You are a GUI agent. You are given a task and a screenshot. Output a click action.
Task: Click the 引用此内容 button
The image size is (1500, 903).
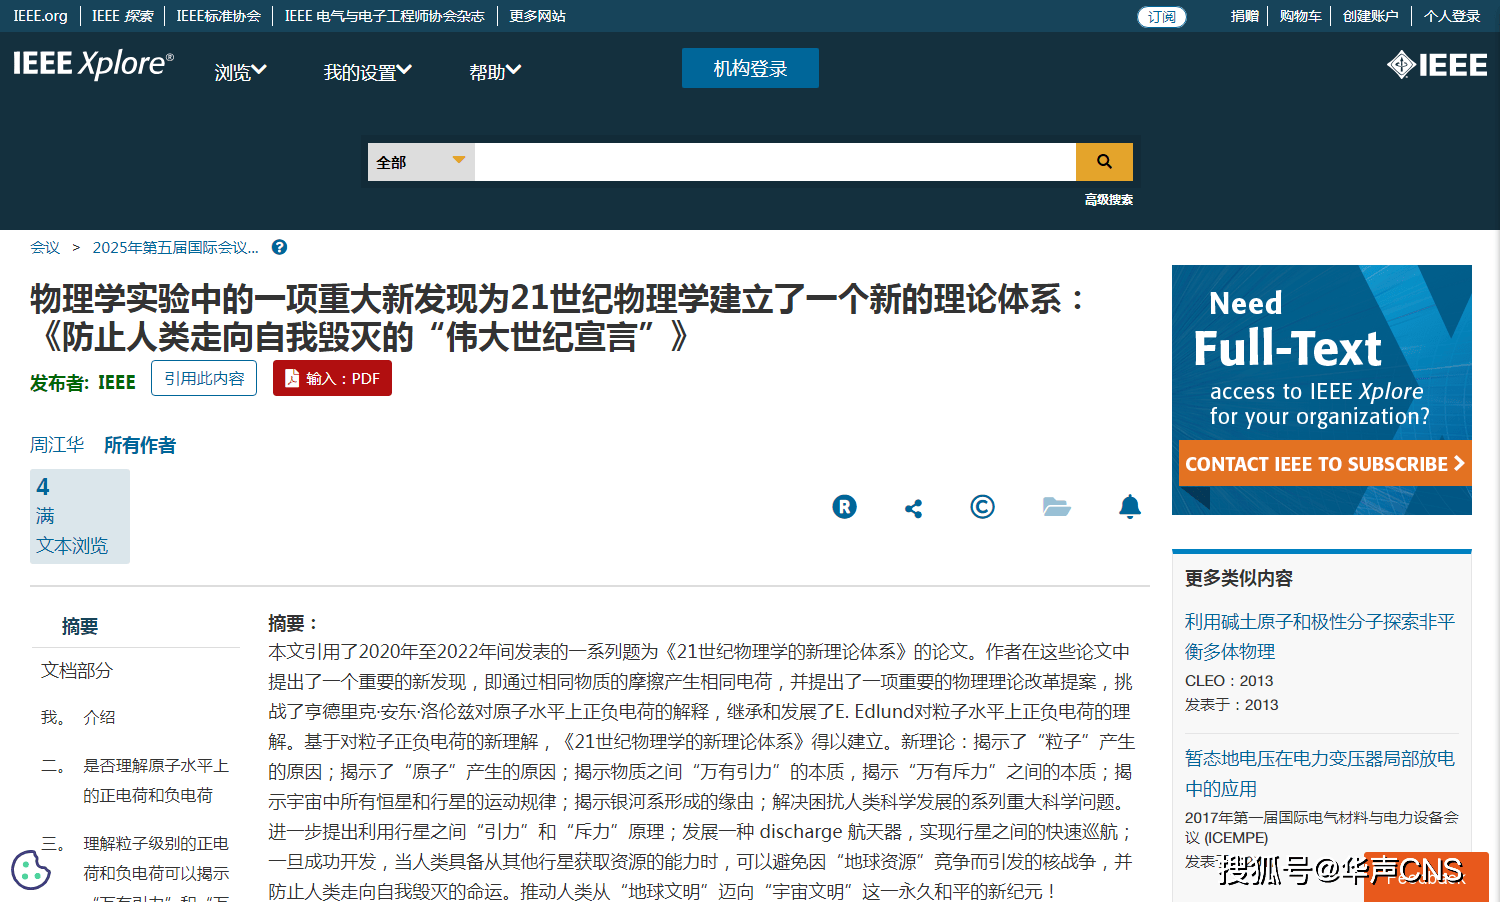pyautogui.click(x=204, y=378)
